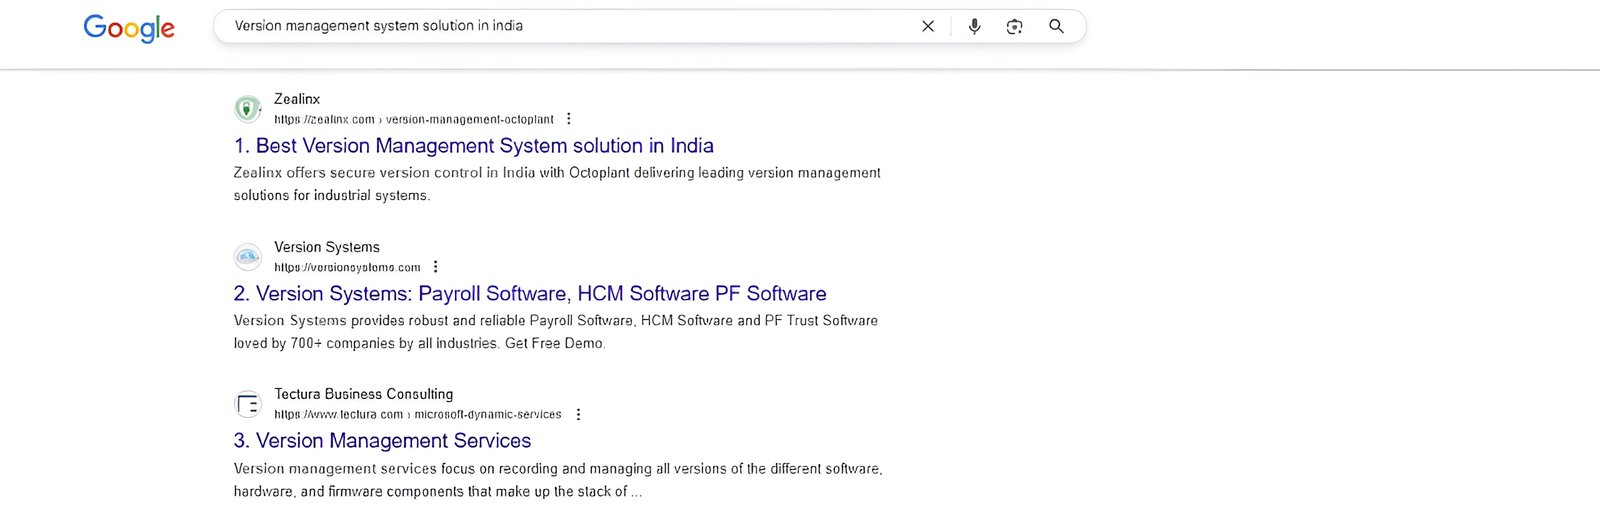
Task: Open 'Best Version Management System solution in India' result
Action: coord(474,146)
